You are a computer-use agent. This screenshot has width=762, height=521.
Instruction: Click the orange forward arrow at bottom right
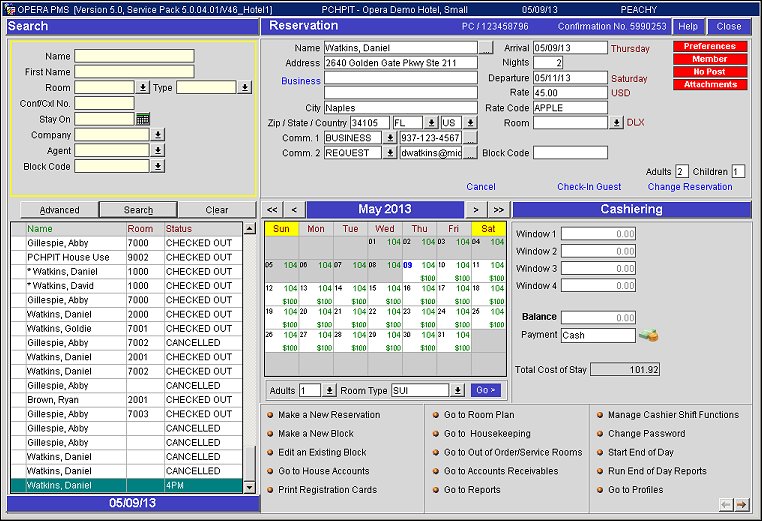741,505
